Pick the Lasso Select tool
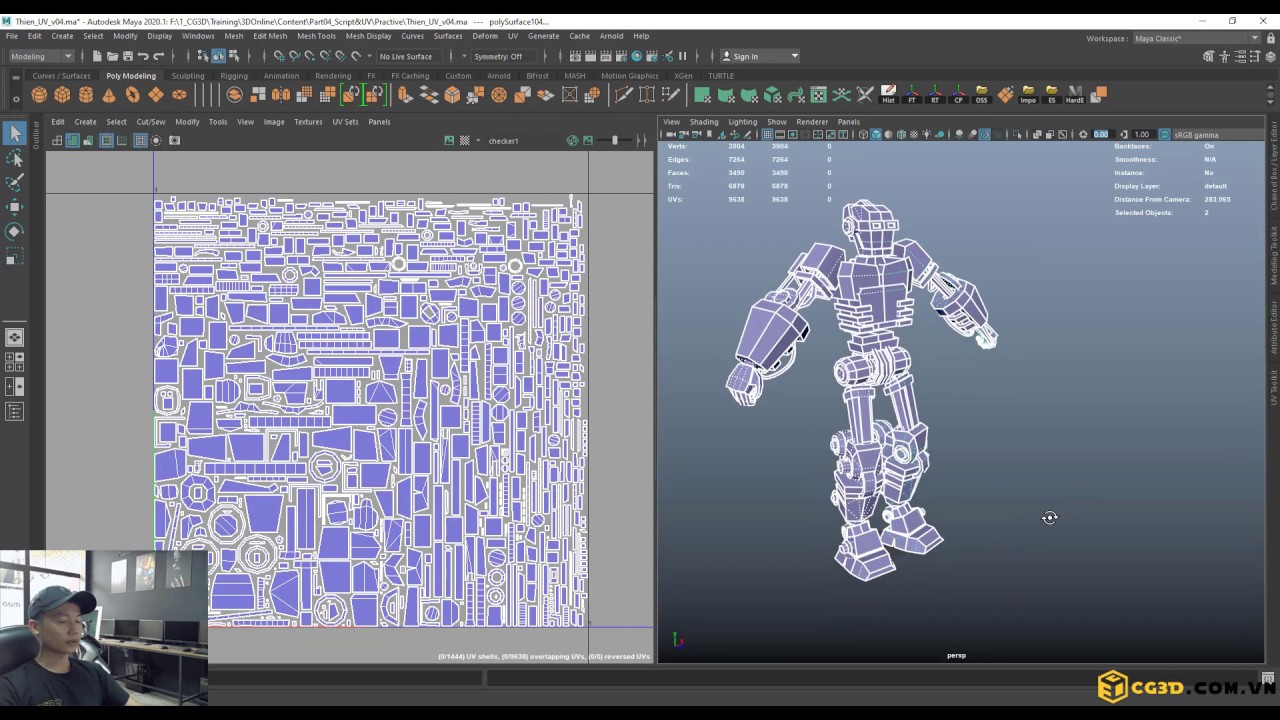1280x720 pixels. click(x=14, y=158)
